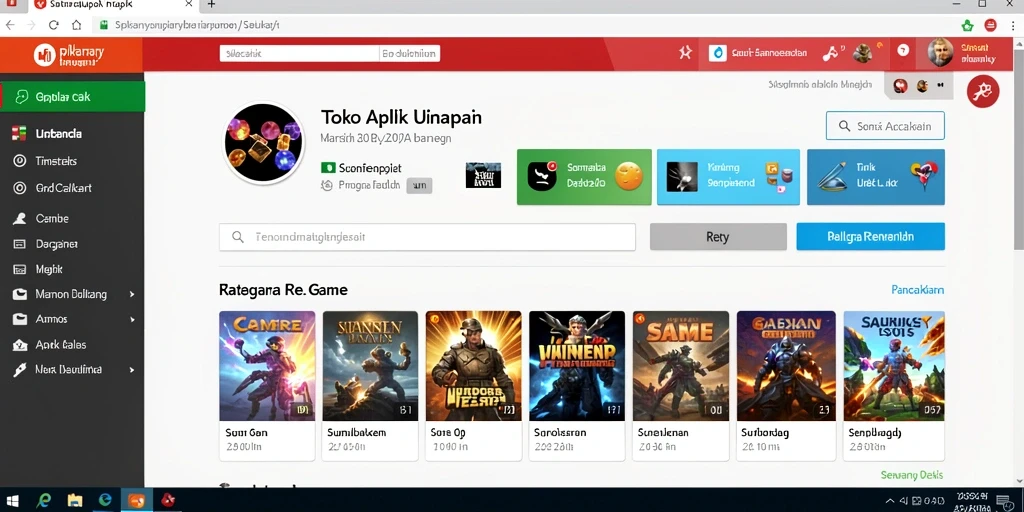
Task: Click the page vertical scrollbar
Action: pos(1019,150)
